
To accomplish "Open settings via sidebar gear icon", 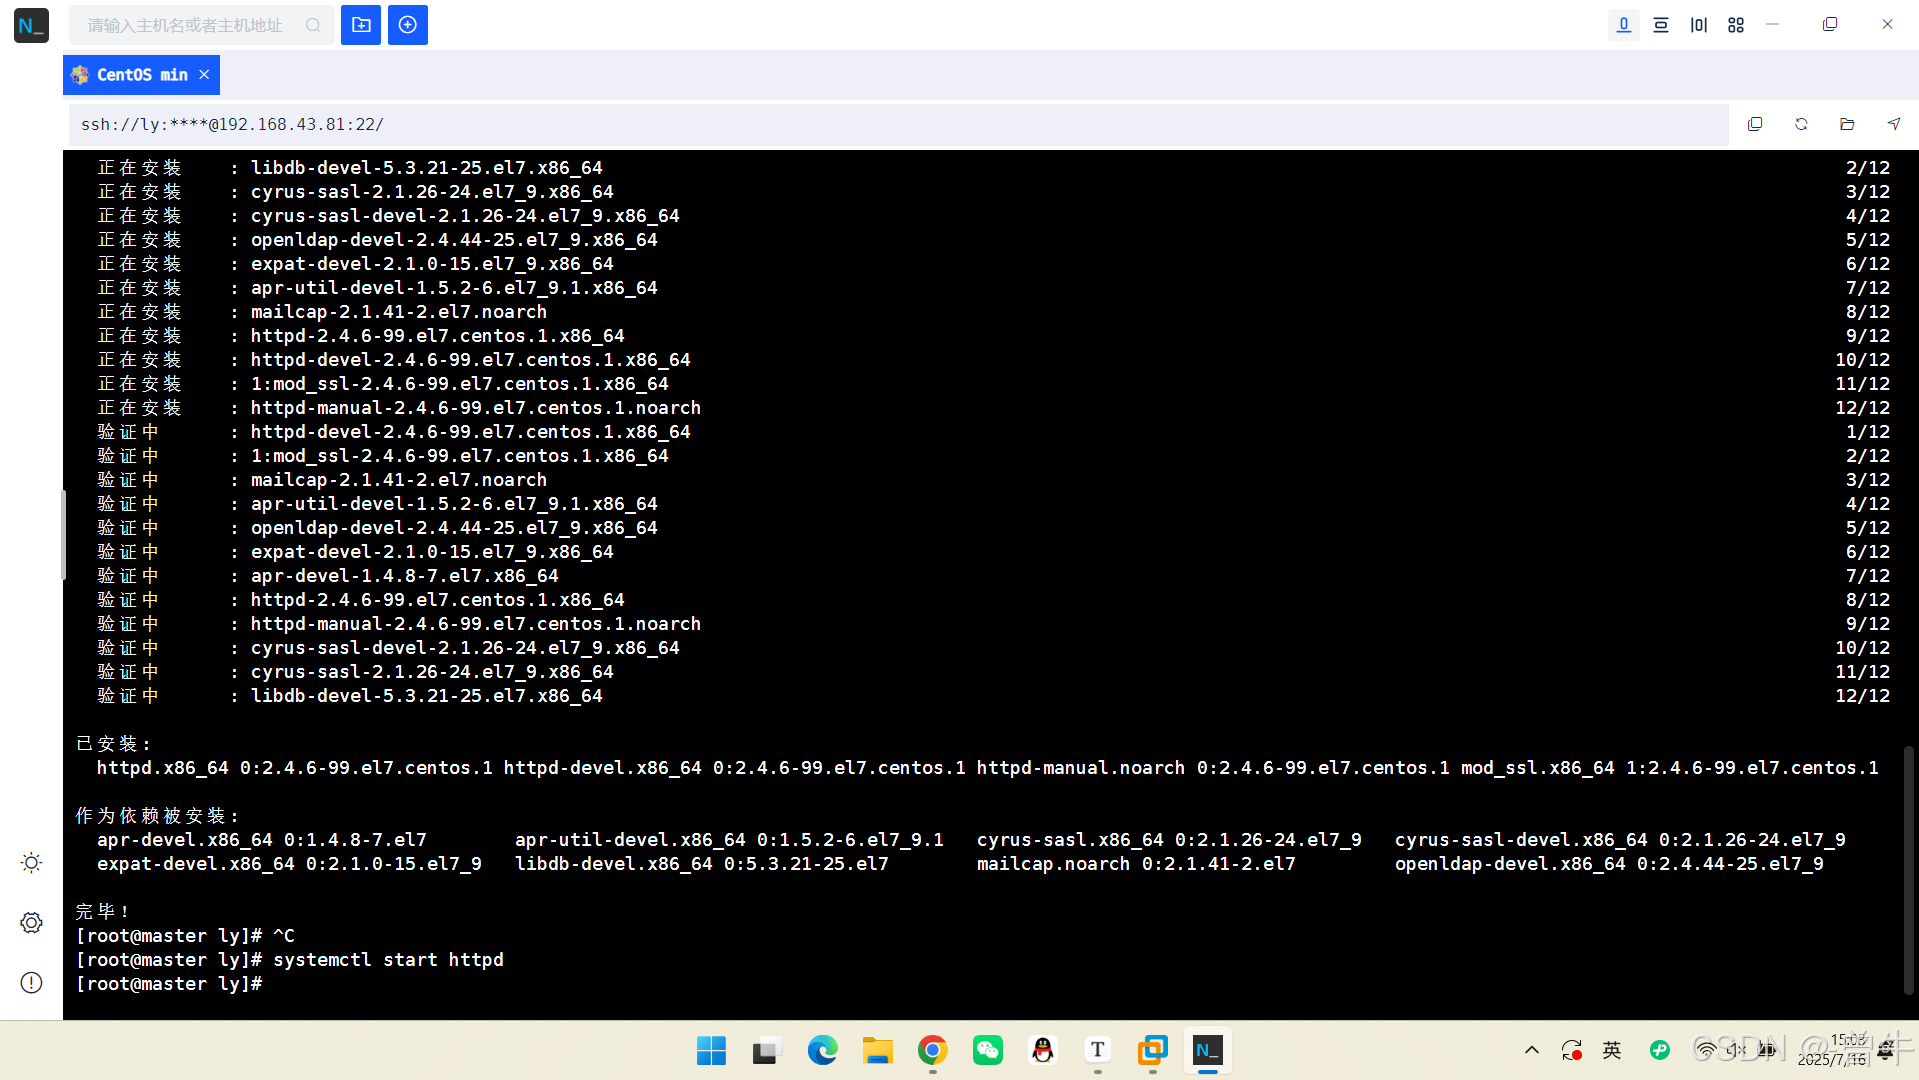I will pyautogui.click(x=31, y=922).
